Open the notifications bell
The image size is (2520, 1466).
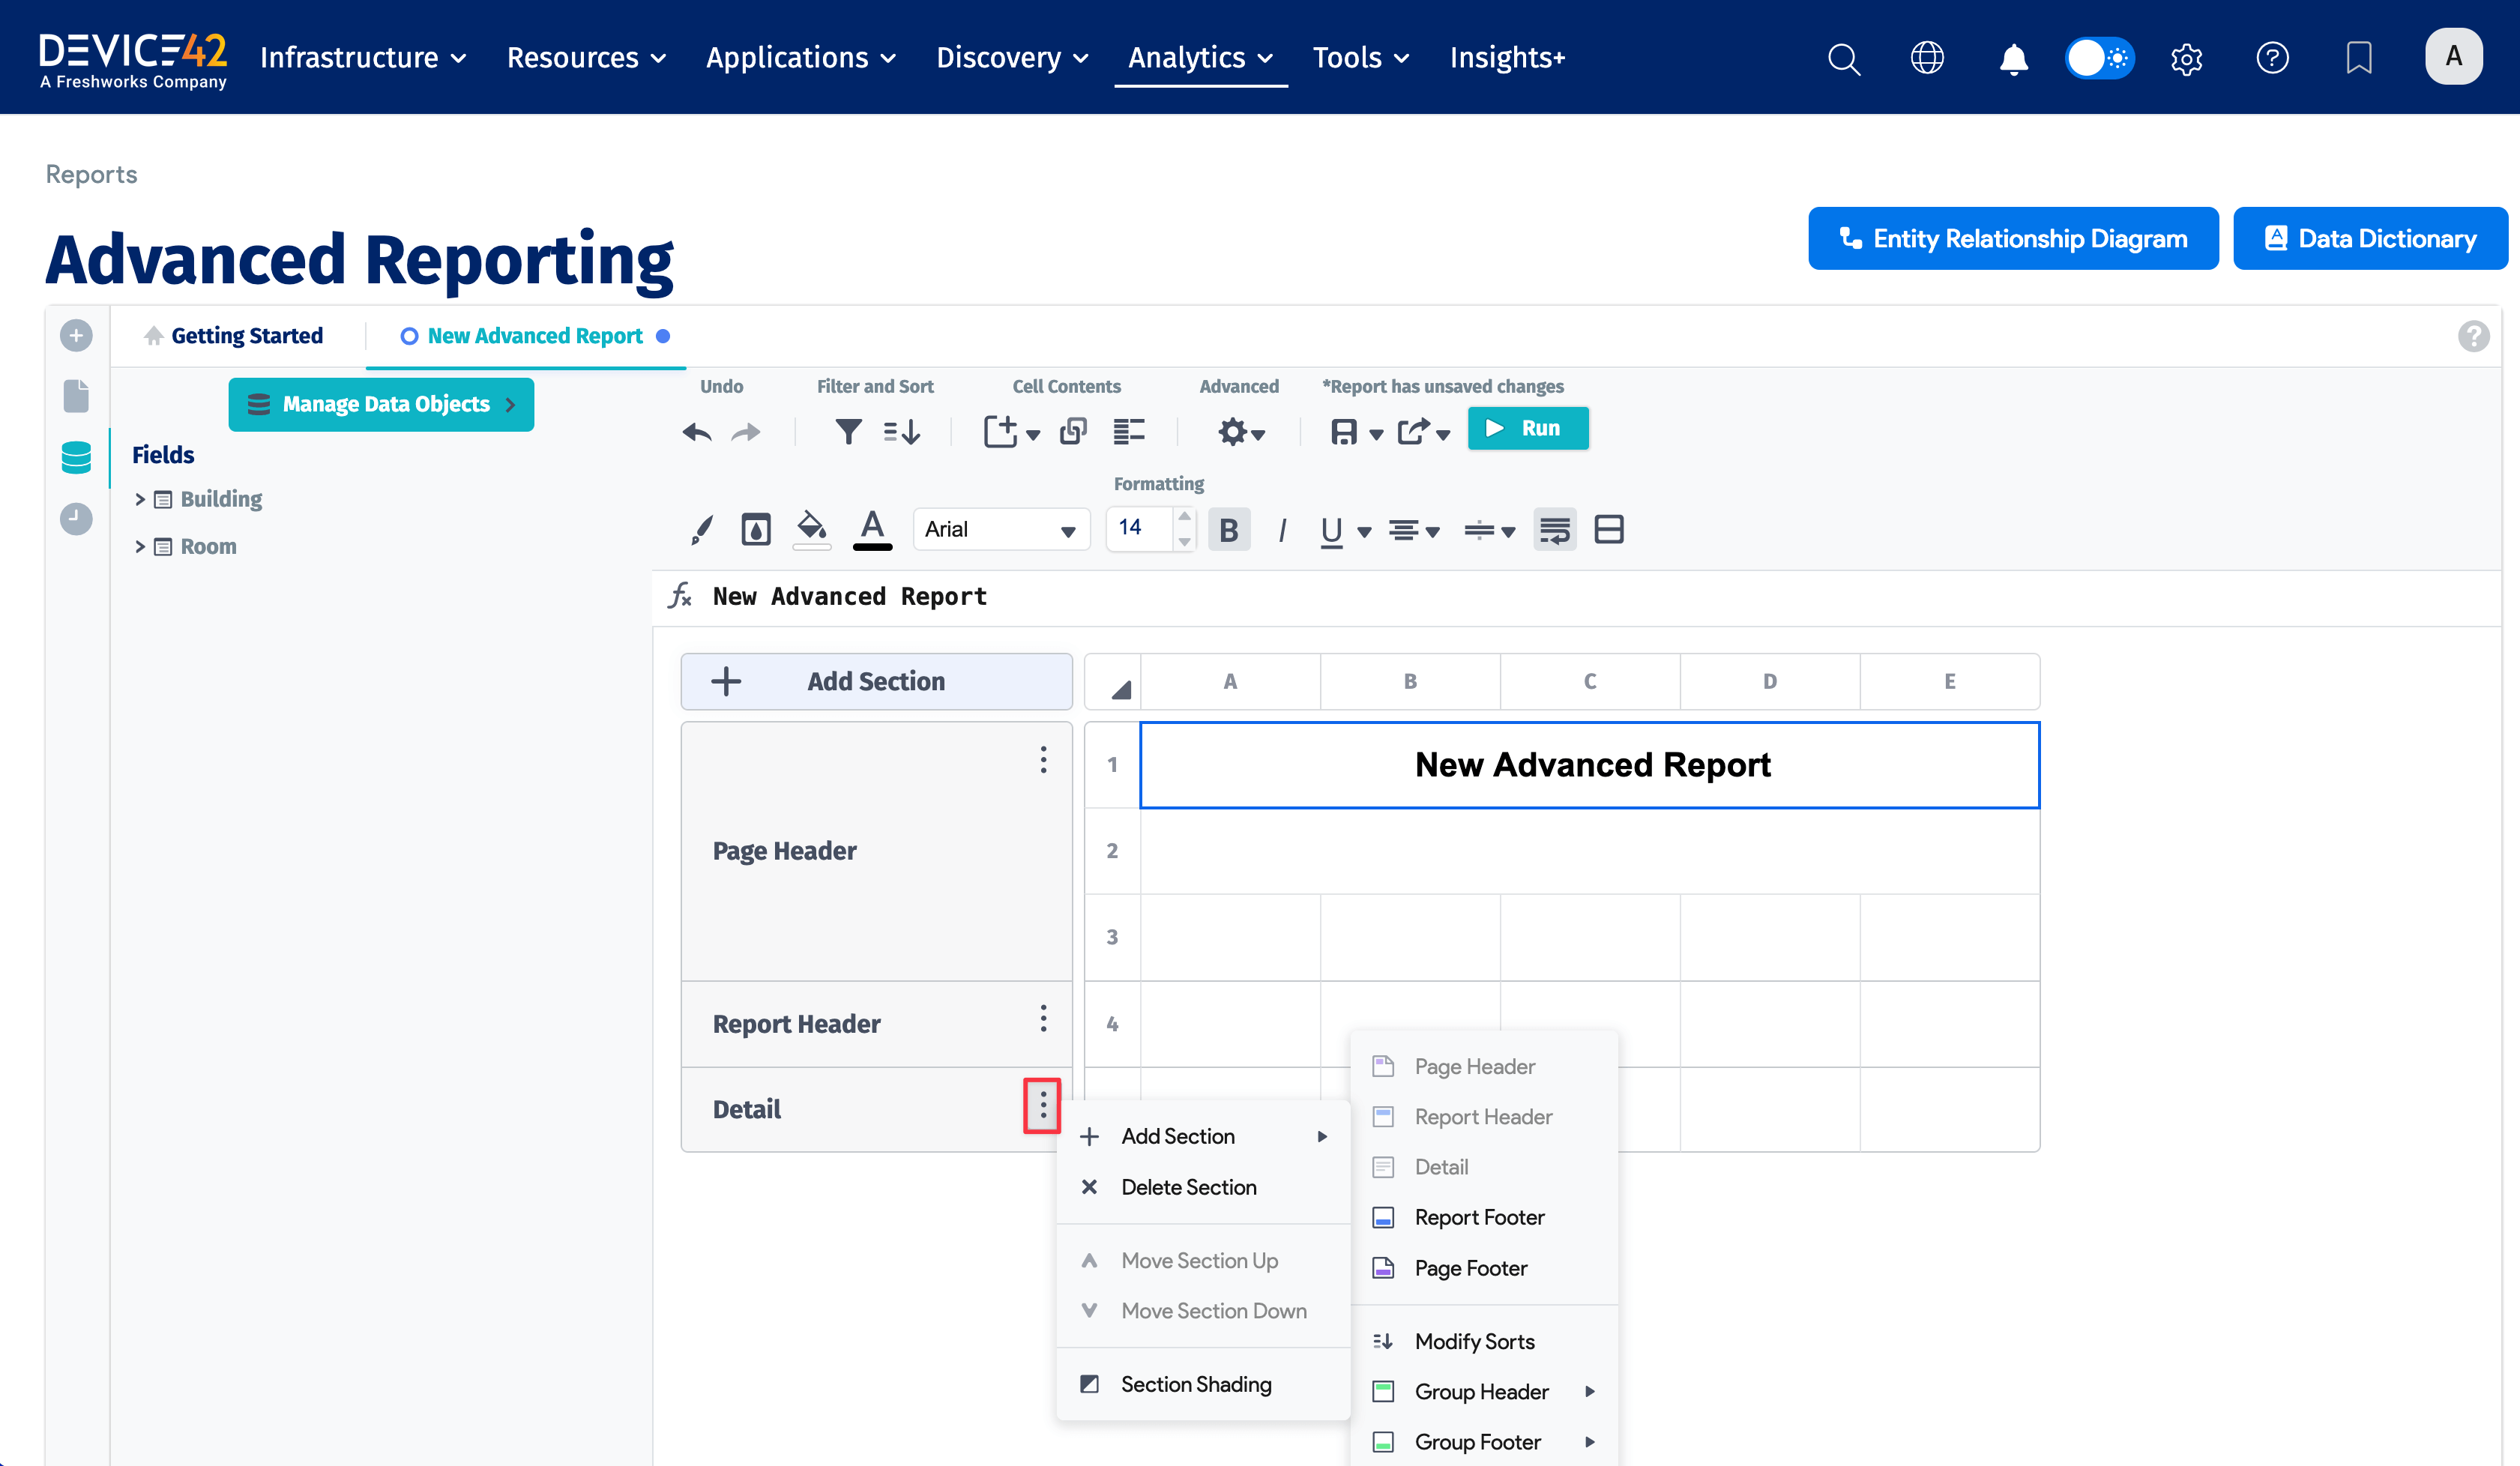(2013, 59)
